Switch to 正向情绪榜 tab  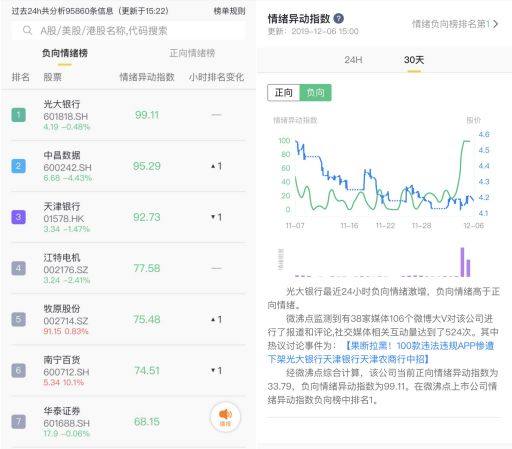[x=192, y=53]
